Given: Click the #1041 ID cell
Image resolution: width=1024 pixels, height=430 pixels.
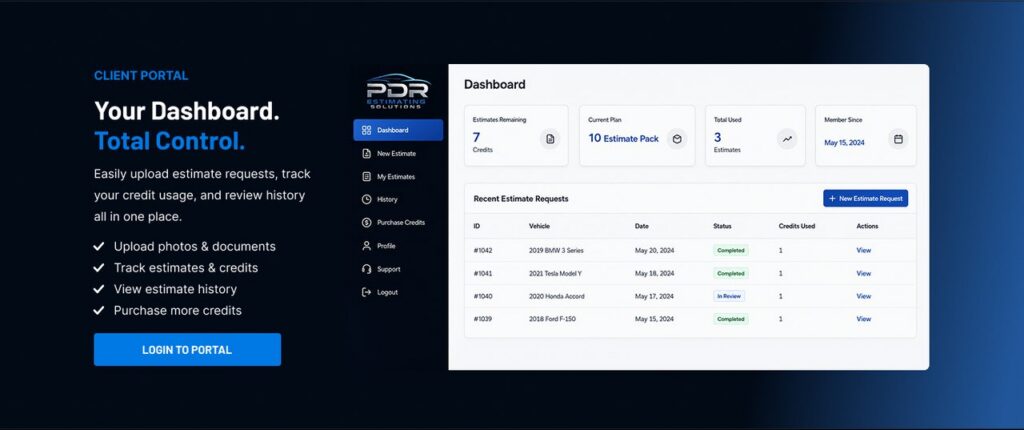Looking at the screenshot, I should (x=483, y=273).
